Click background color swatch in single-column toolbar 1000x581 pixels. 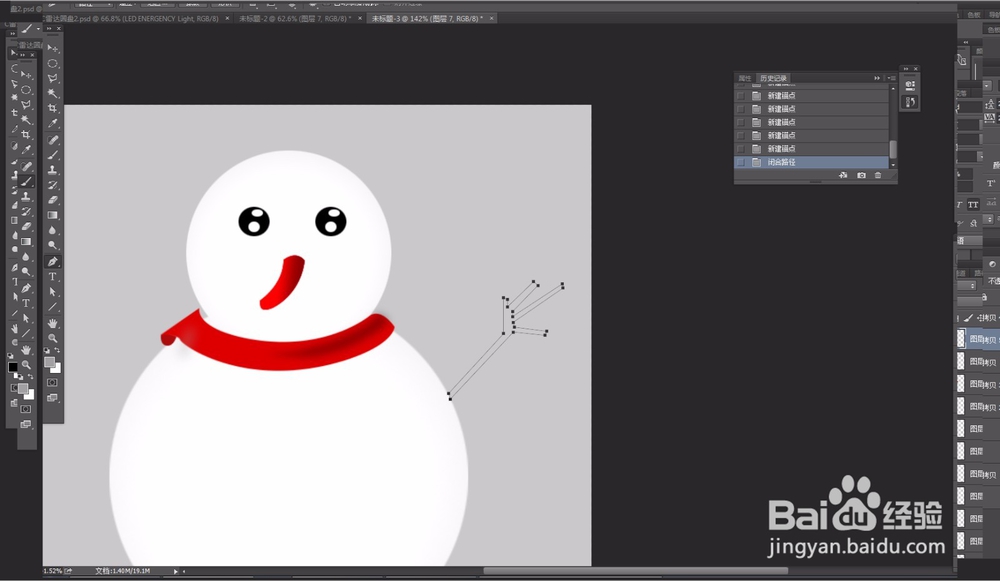[x=56, y=368]
